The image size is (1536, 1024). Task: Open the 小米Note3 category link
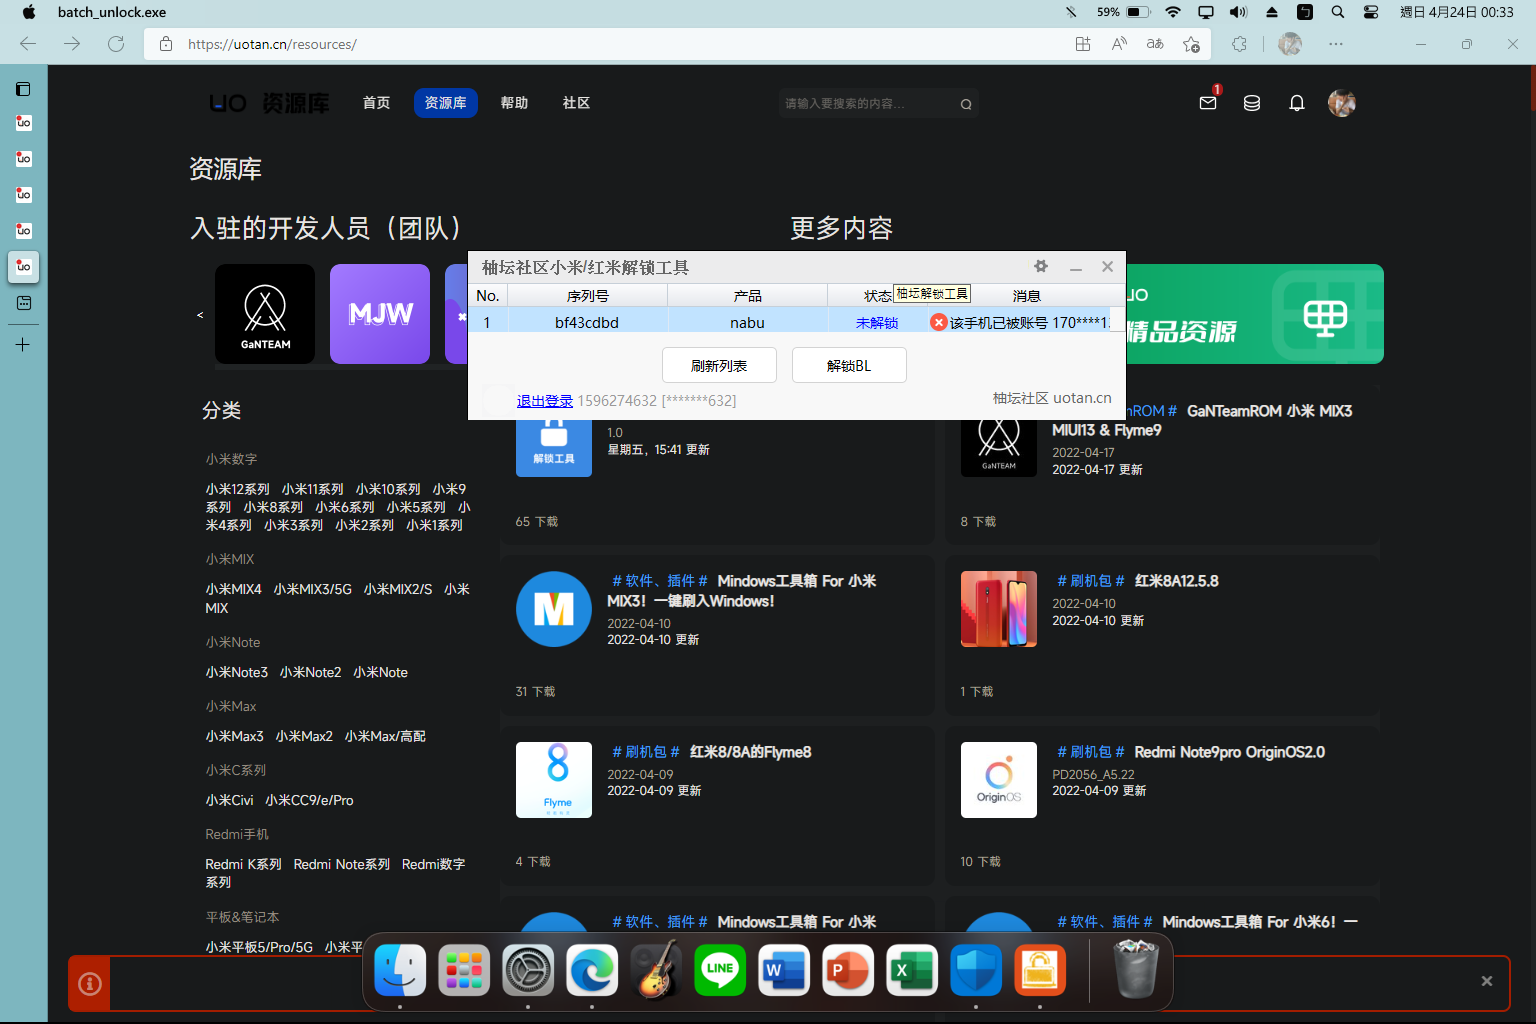[236, 672]
